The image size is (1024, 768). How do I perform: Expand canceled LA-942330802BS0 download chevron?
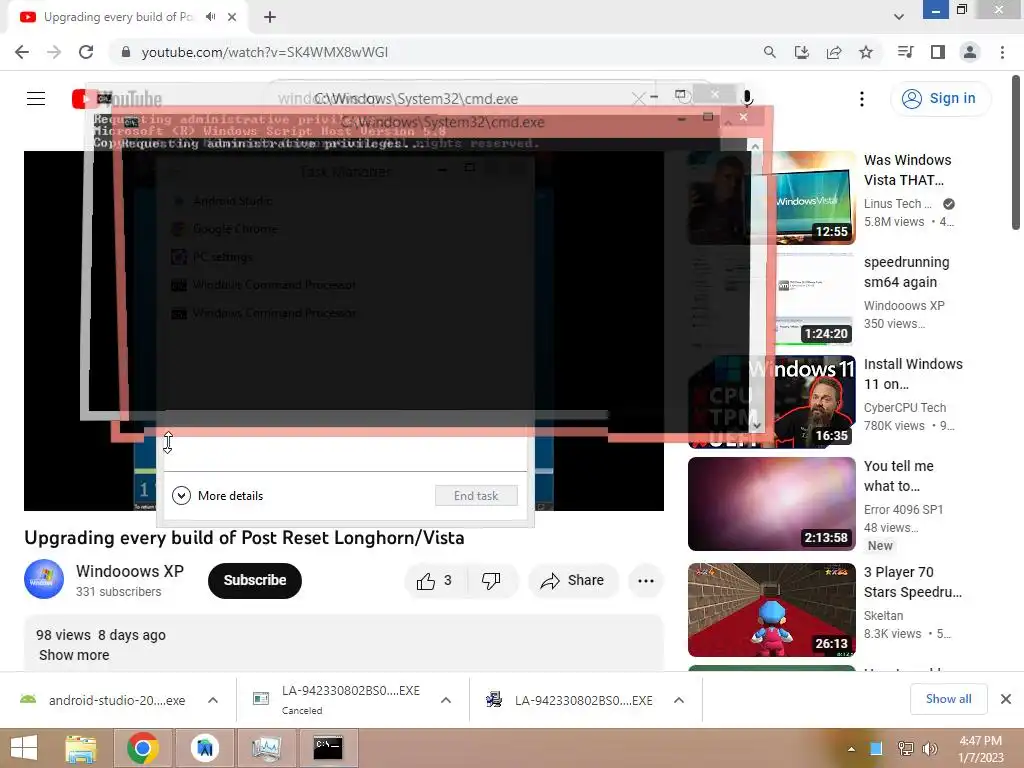pos(446,700)
